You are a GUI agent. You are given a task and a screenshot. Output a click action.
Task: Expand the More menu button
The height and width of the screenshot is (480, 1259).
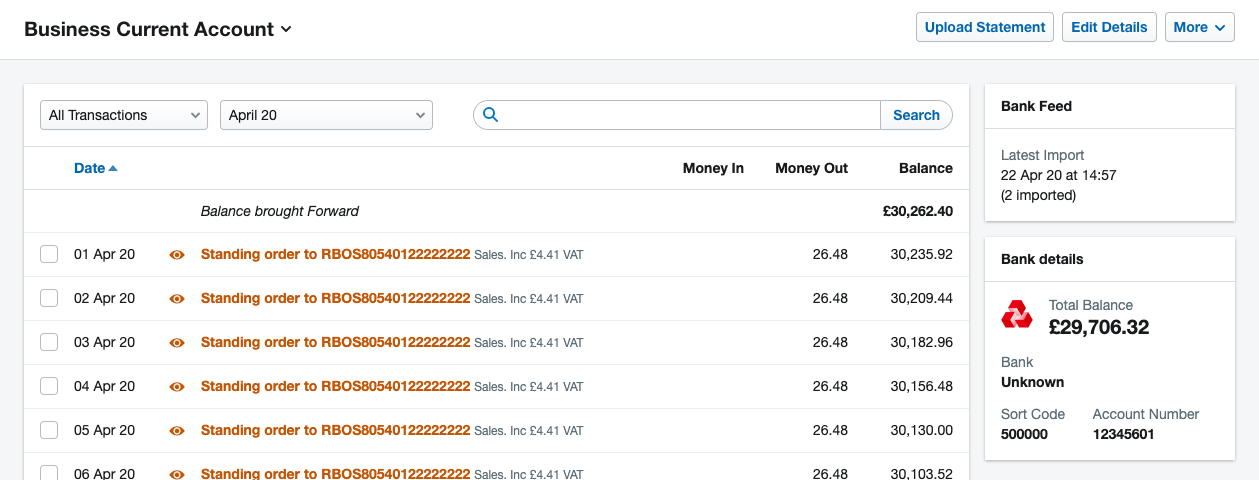[x=1200, y=27]
